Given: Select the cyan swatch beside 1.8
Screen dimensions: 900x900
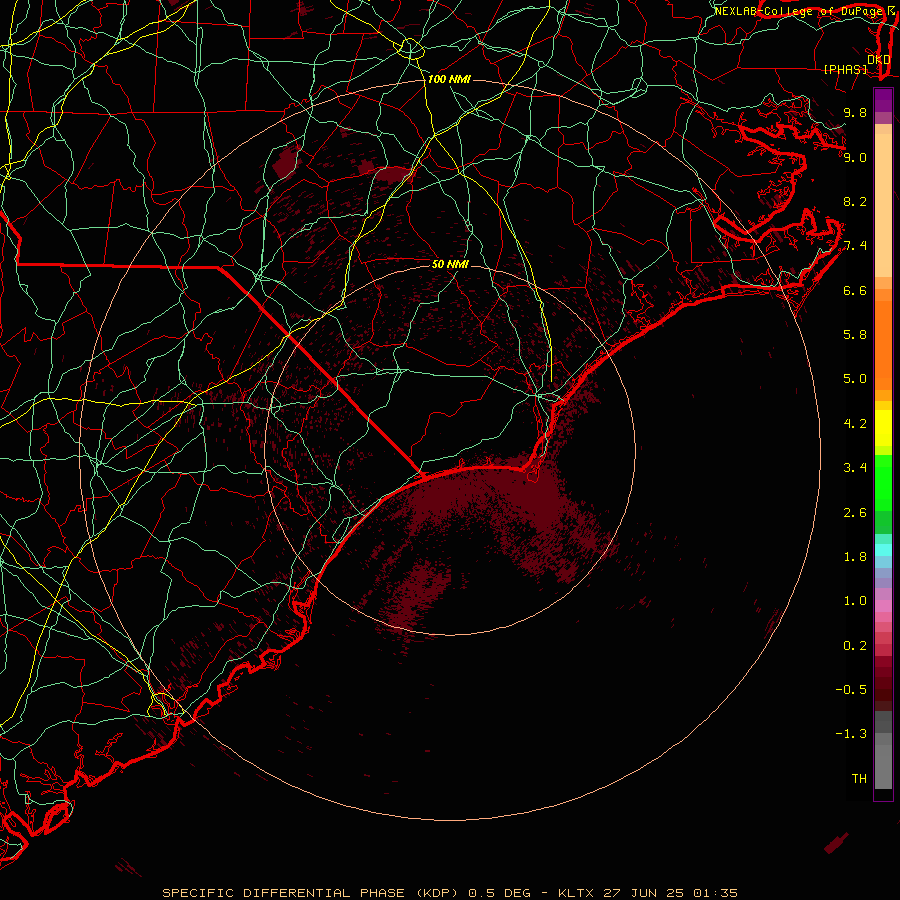Looking at the screenshot, I should click(x=883, y=550).
